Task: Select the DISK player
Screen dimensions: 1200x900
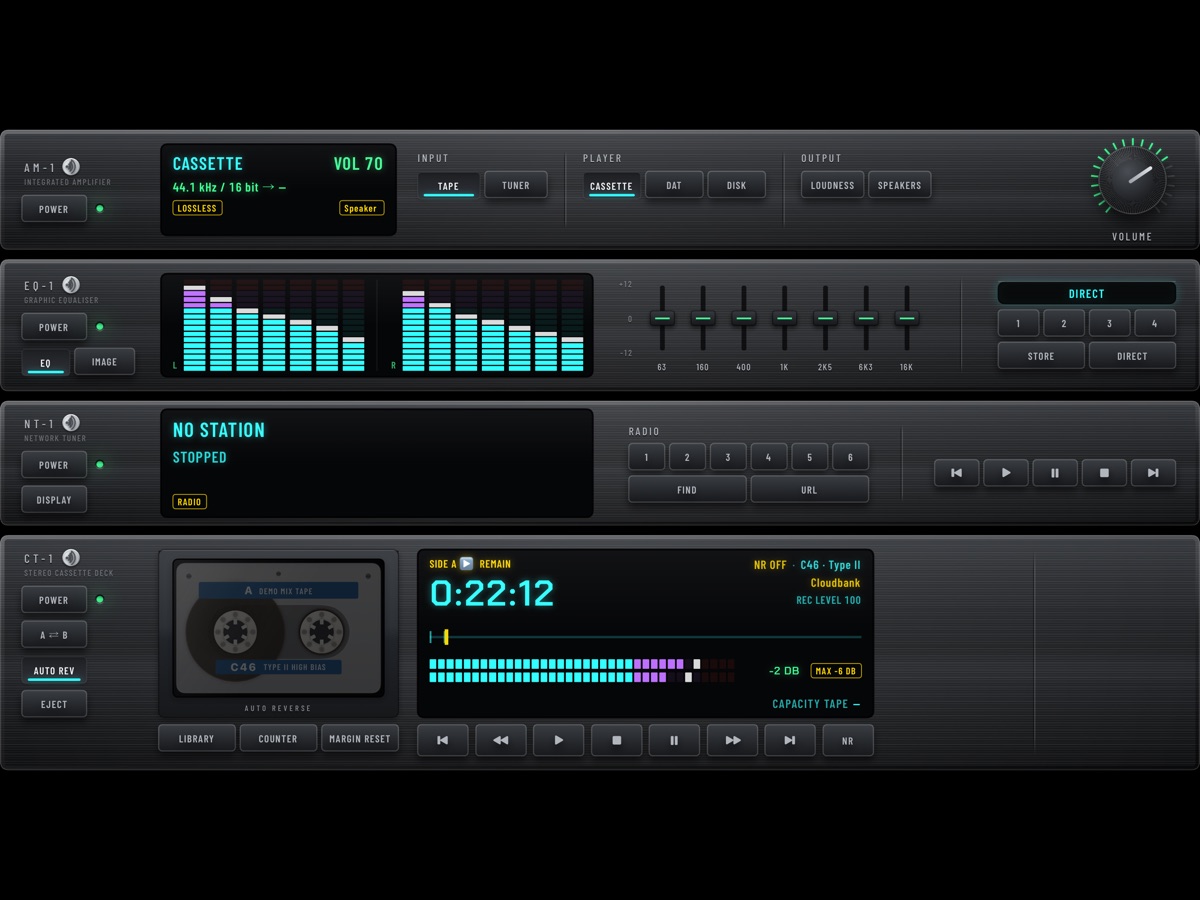Action: pos(736,185)
